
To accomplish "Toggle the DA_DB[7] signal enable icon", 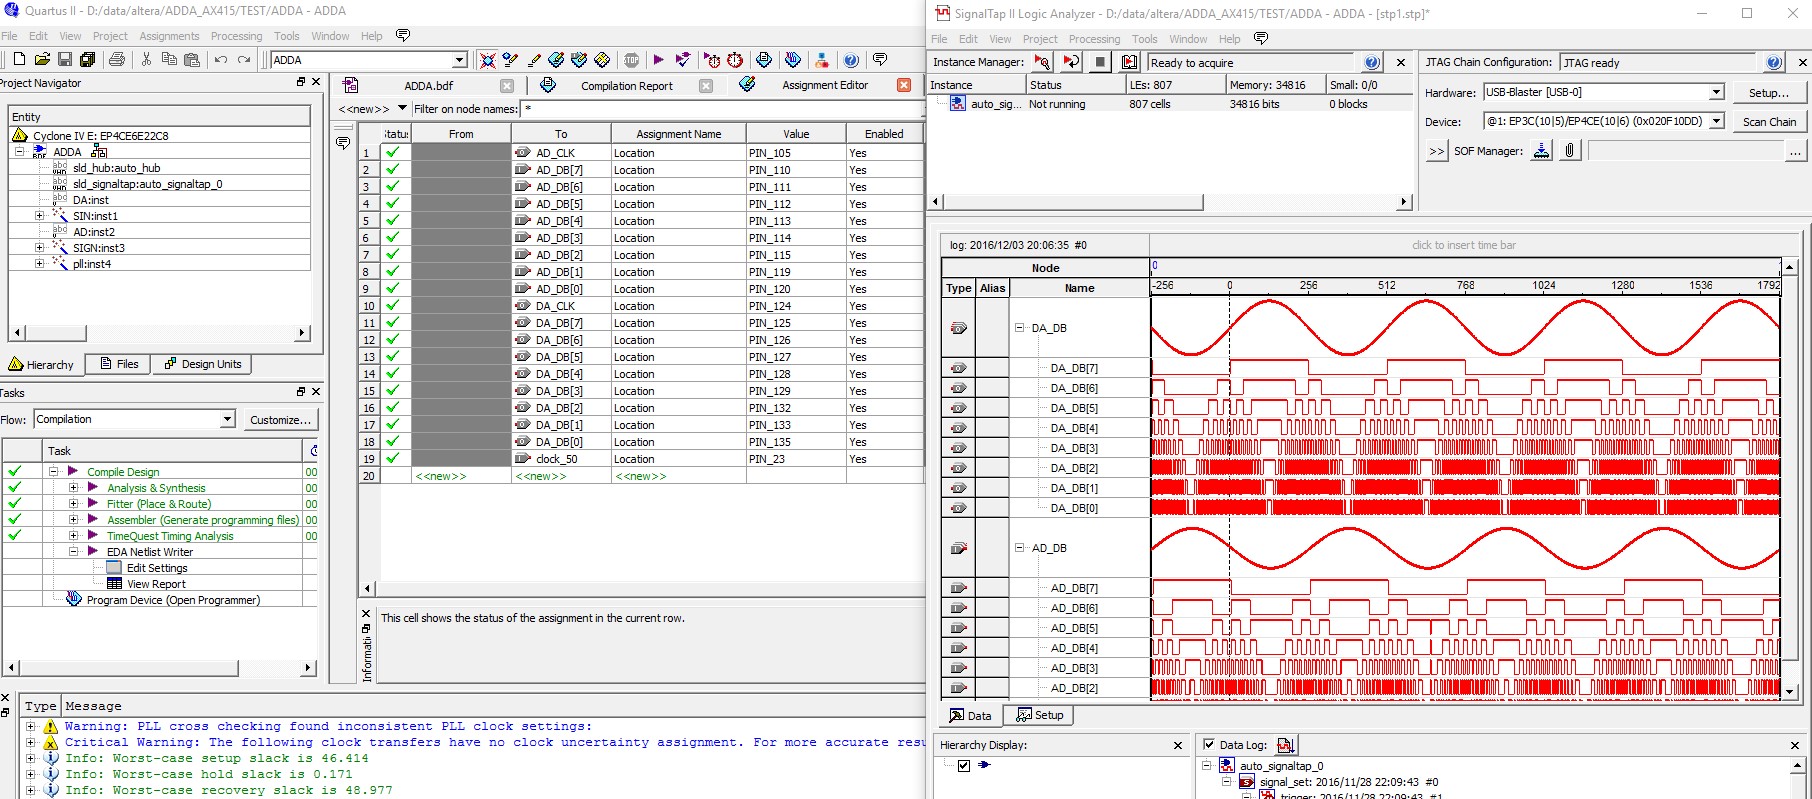I will click(x=958, y=368).
